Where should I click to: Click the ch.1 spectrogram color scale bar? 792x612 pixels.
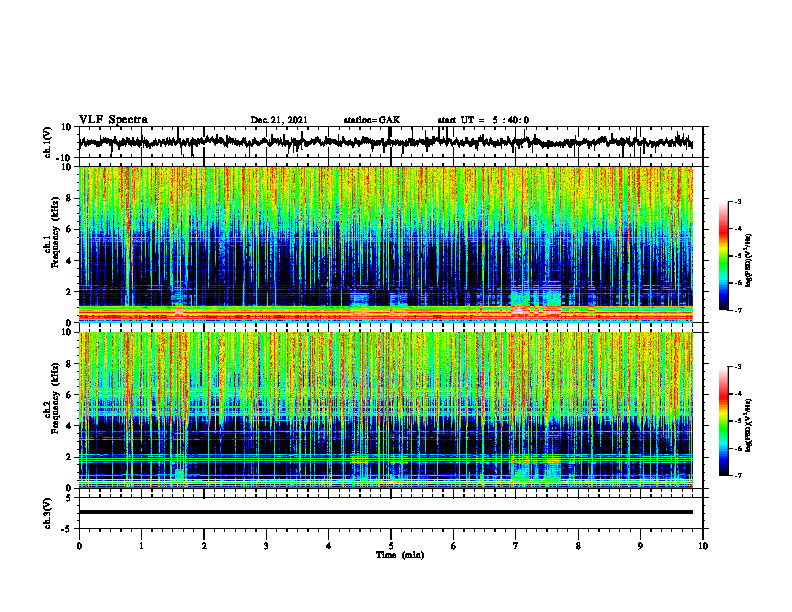coord(723,256)
